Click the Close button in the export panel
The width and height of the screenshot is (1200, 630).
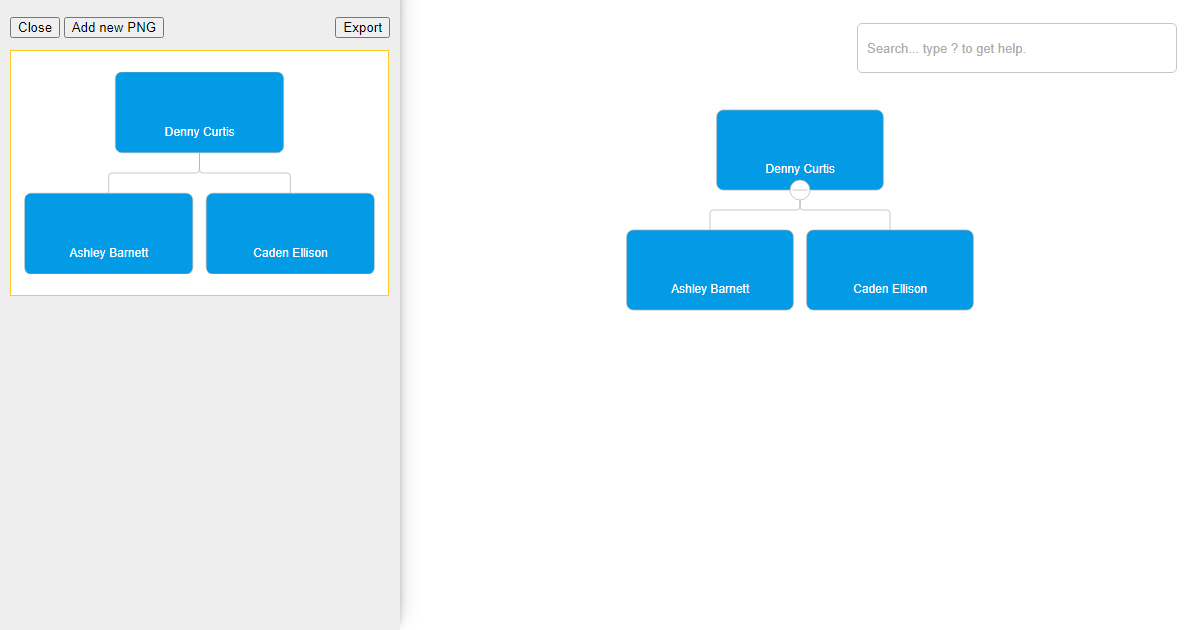[35, 27]
